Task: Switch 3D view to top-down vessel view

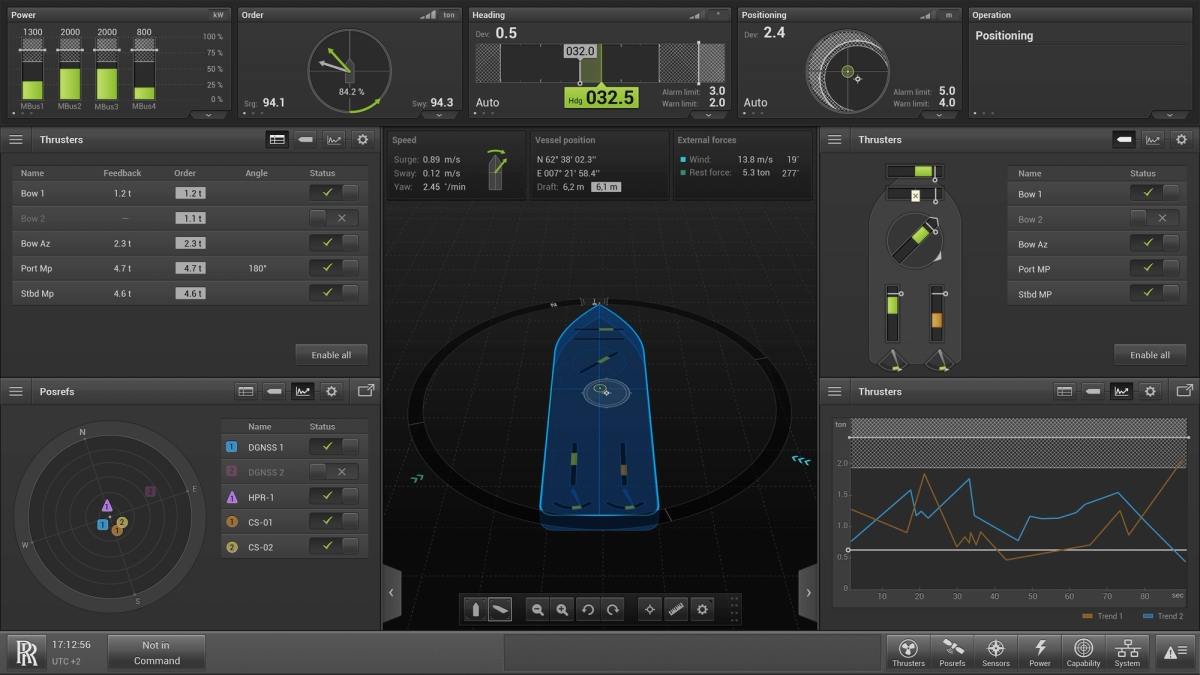Action: coord(476,609)
